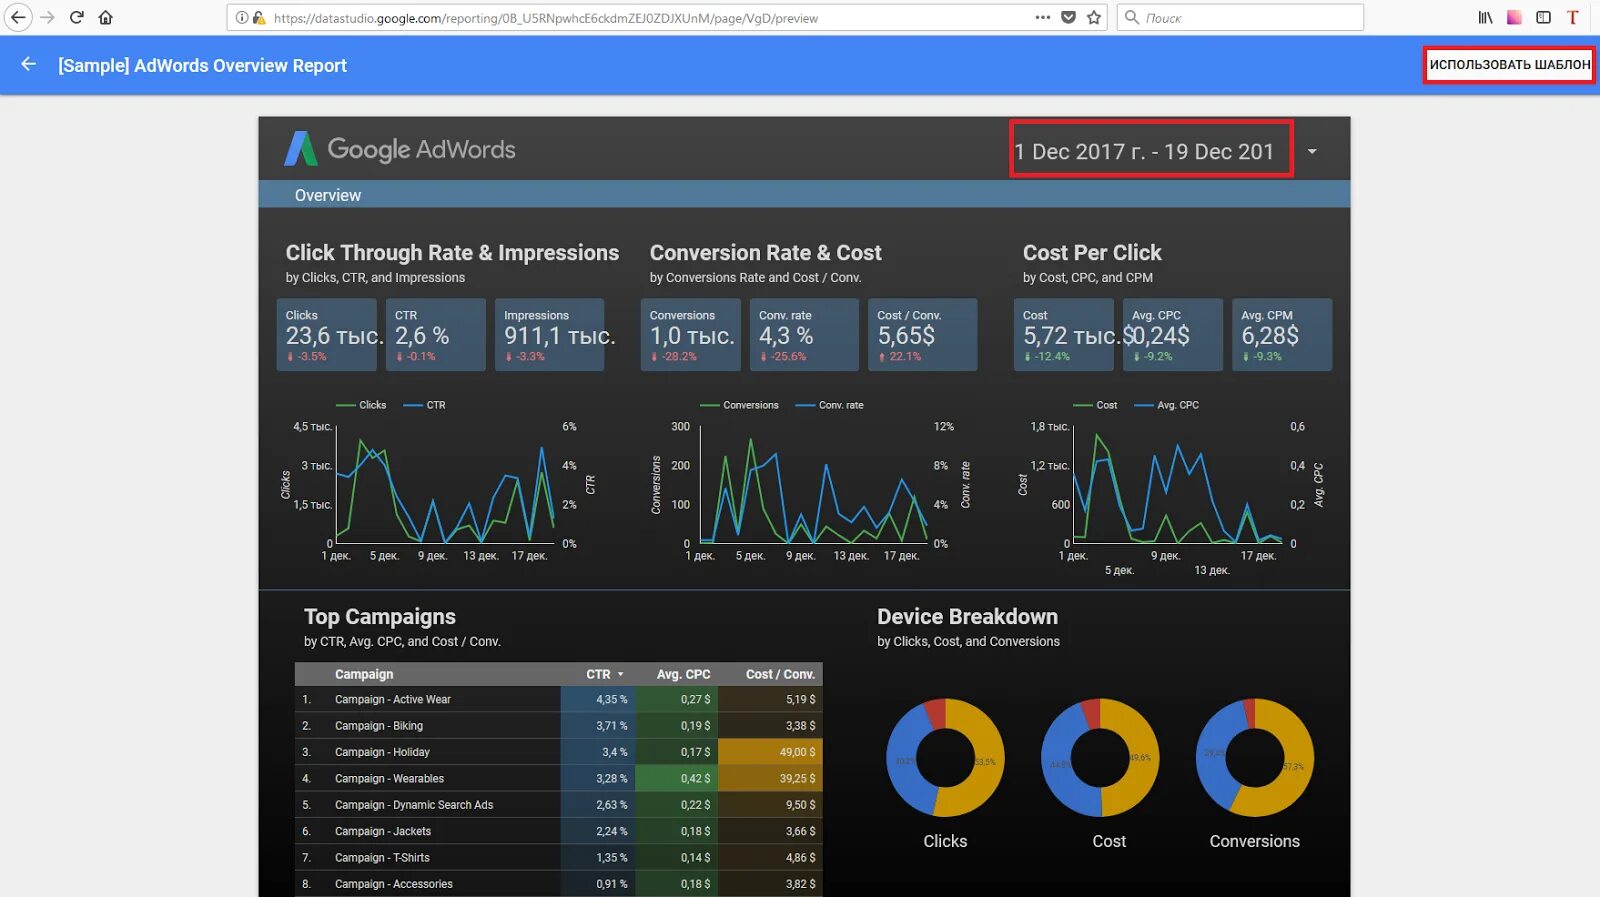Sort by Cost / Conv. column header
The width and height of the screenshot is (1600, 897).
click(x=780, y=674)
